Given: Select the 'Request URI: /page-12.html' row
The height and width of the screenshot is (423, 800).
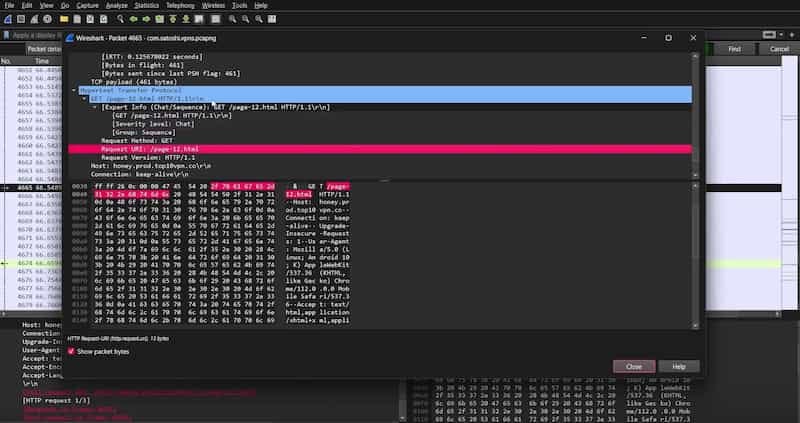Looking at the screenshot, I should tap(380, 149).
